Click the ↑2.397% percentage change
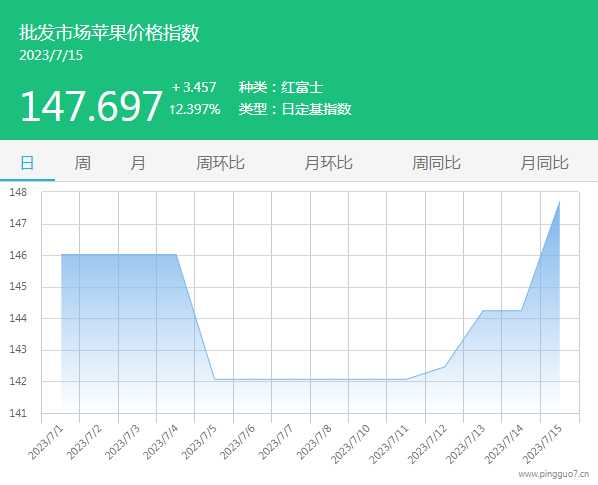This screenshot has height=485, width=598. tap(195, 109)
